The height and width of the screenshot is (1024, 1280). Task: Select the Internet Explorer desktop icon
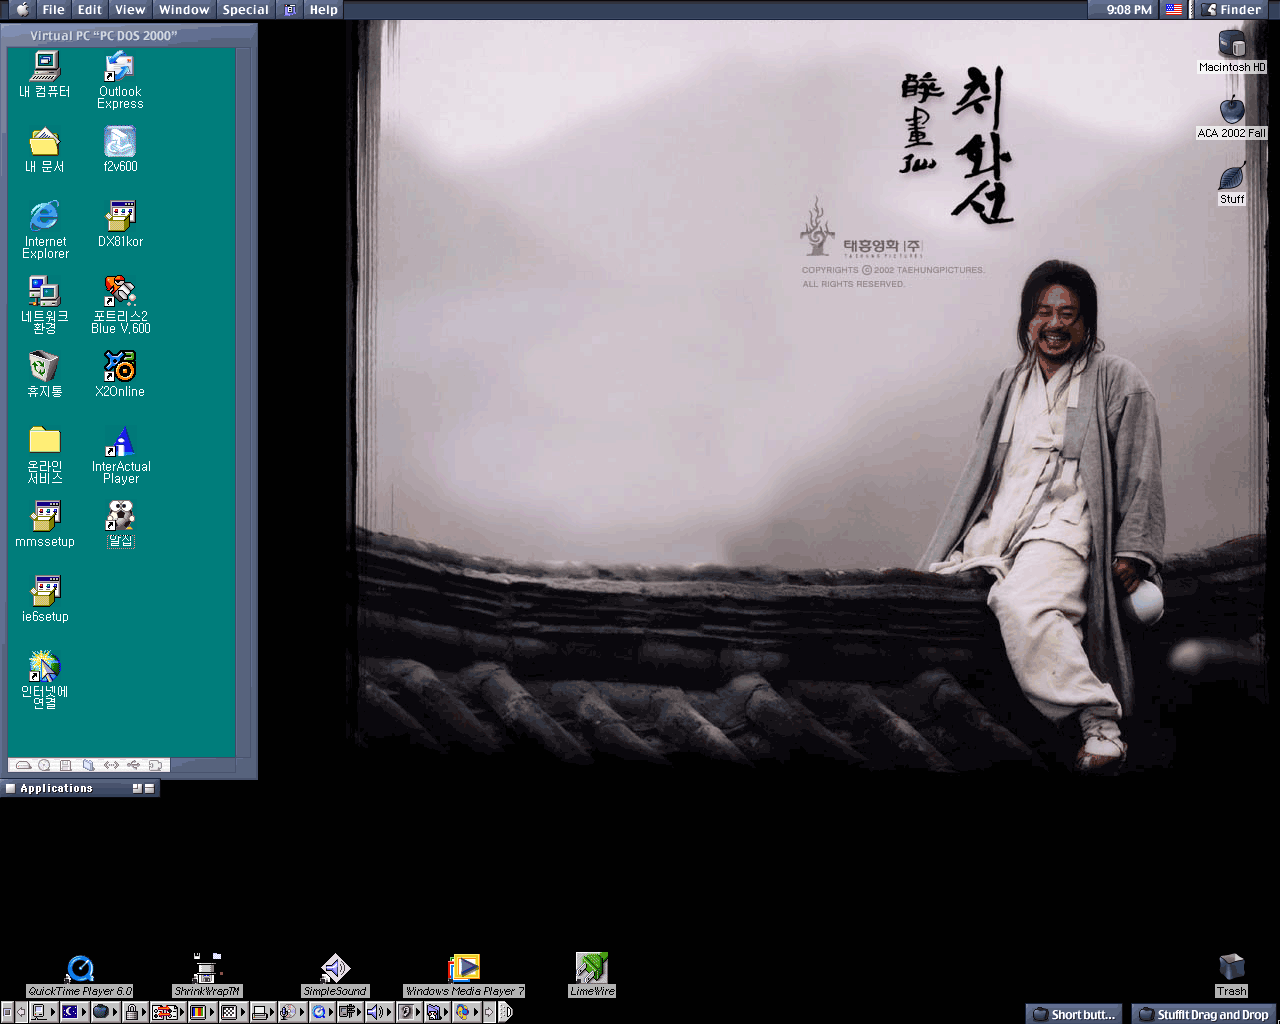click(x=45, y=217)
